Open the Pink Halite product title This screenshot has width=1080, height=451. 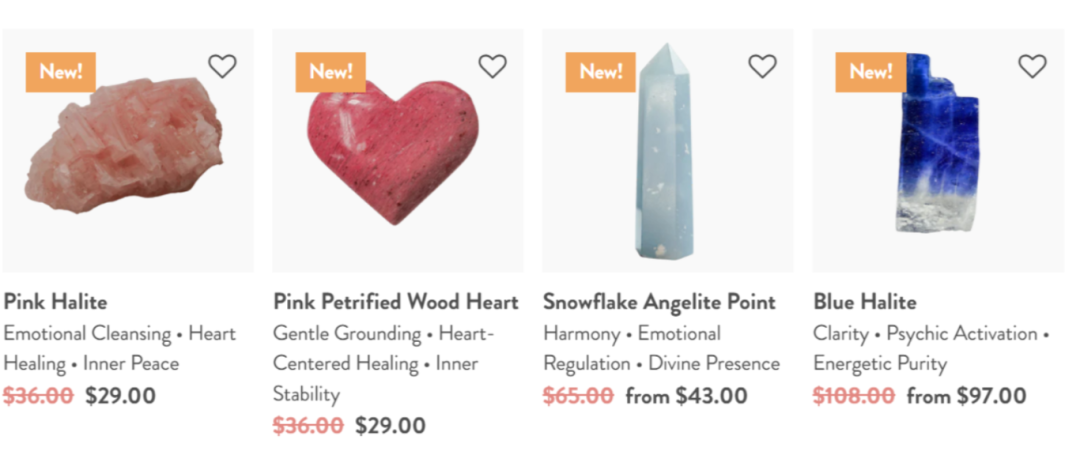55,302
